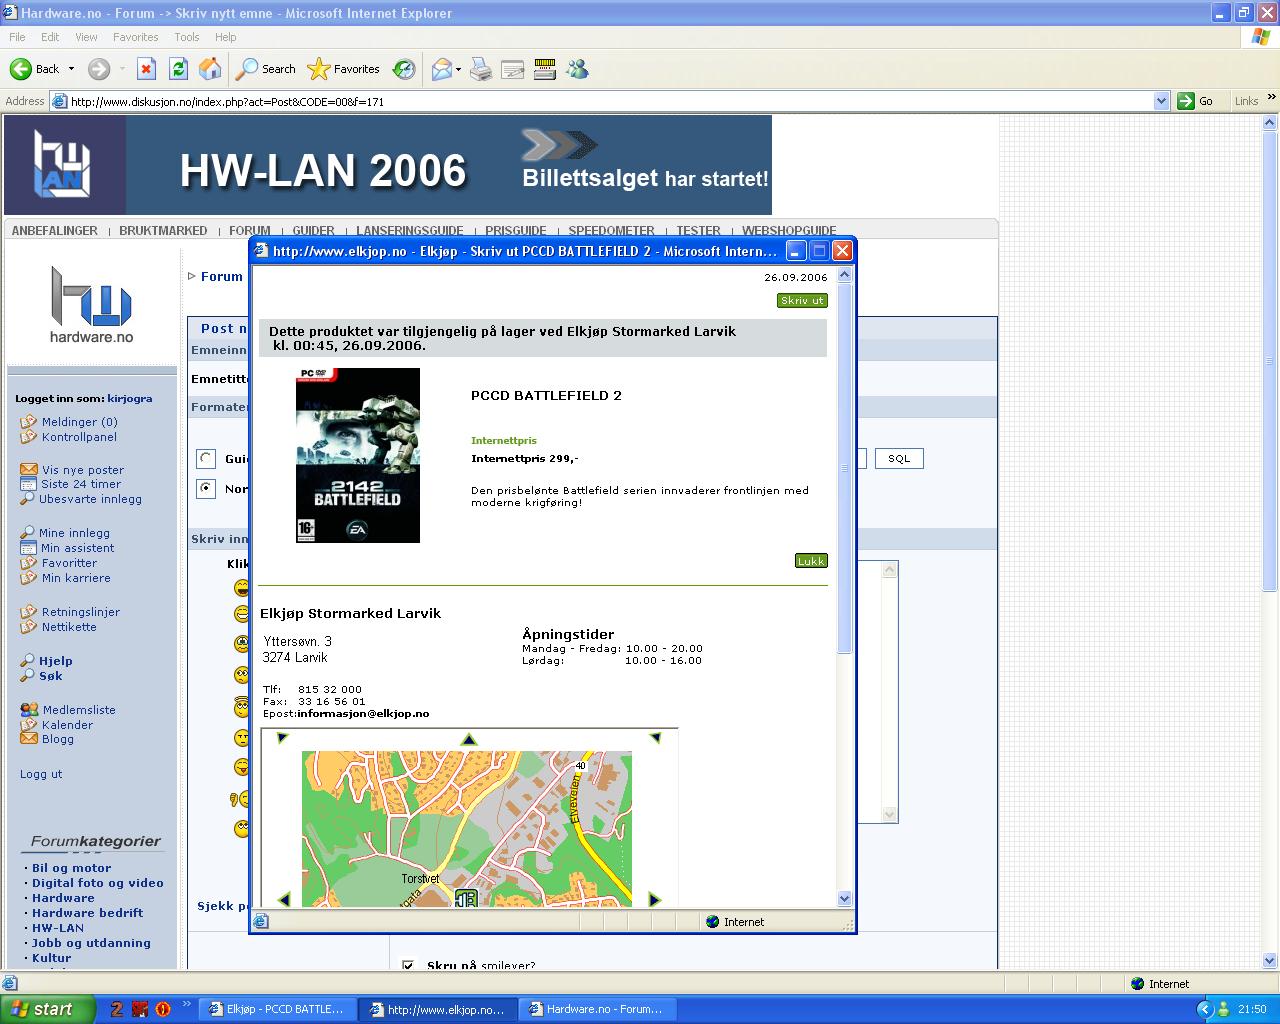
Task: Open the Messenger icon in toolbar
Action: tap(577, 69)
